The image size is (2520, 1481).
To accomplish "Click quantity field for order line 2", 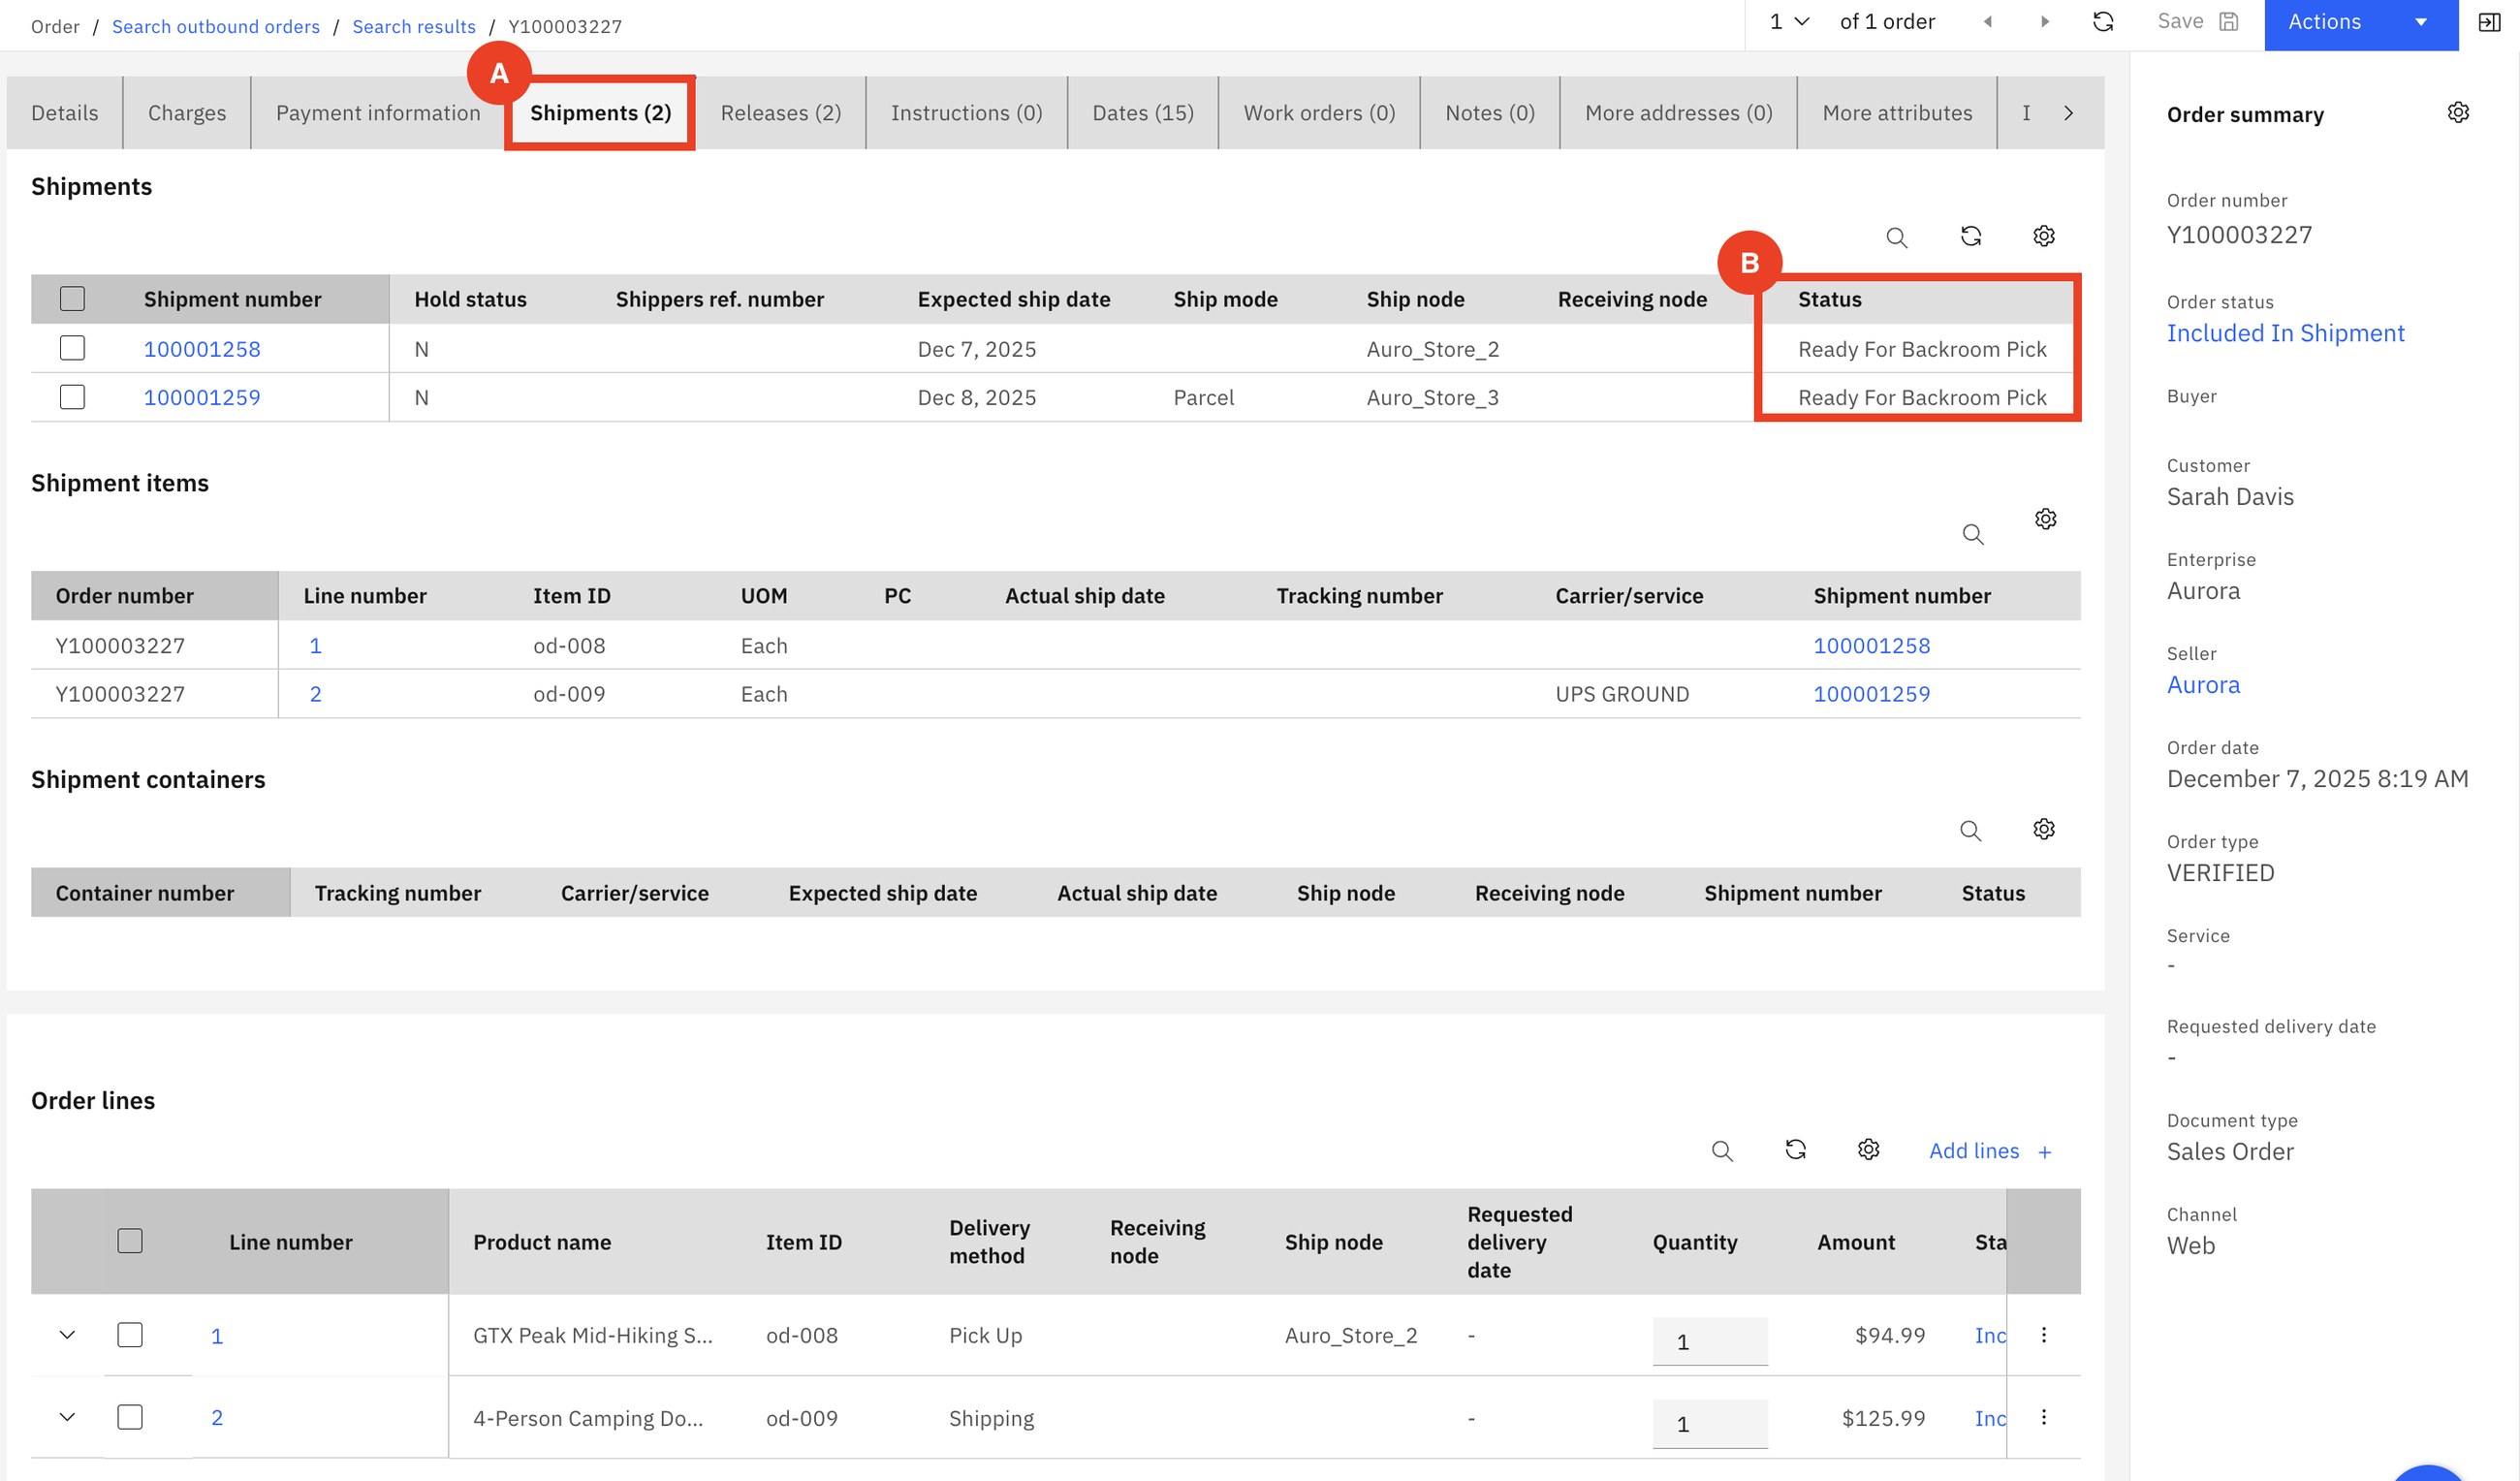I will tap(1710, 1423).
